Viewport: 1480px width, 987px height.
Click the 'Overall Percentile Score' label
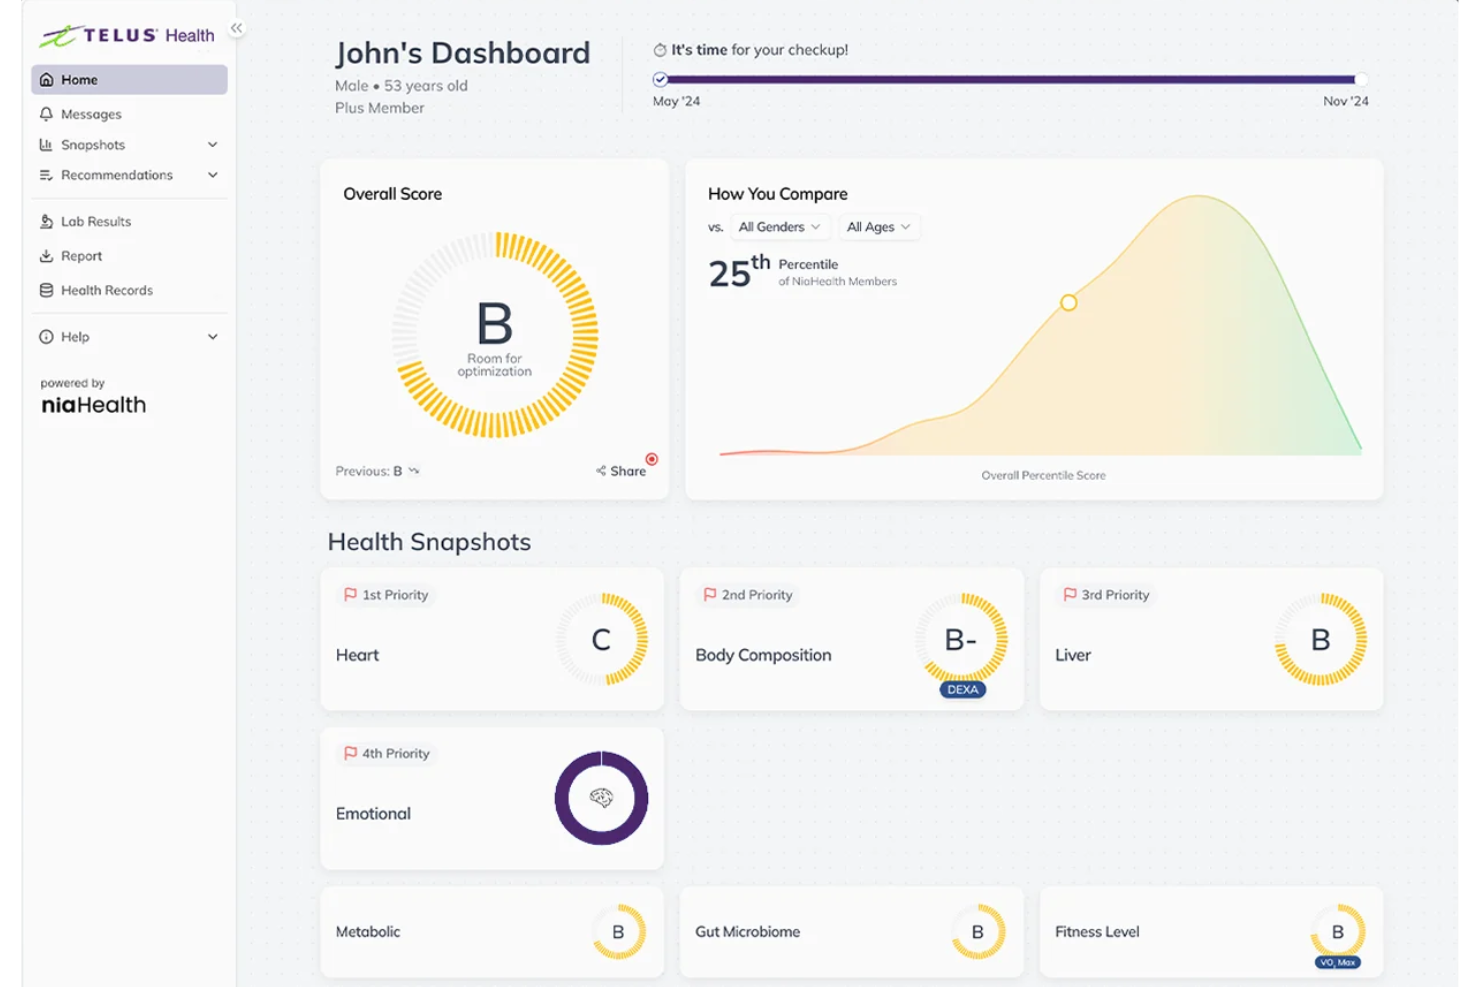[x=1043, y=475]
